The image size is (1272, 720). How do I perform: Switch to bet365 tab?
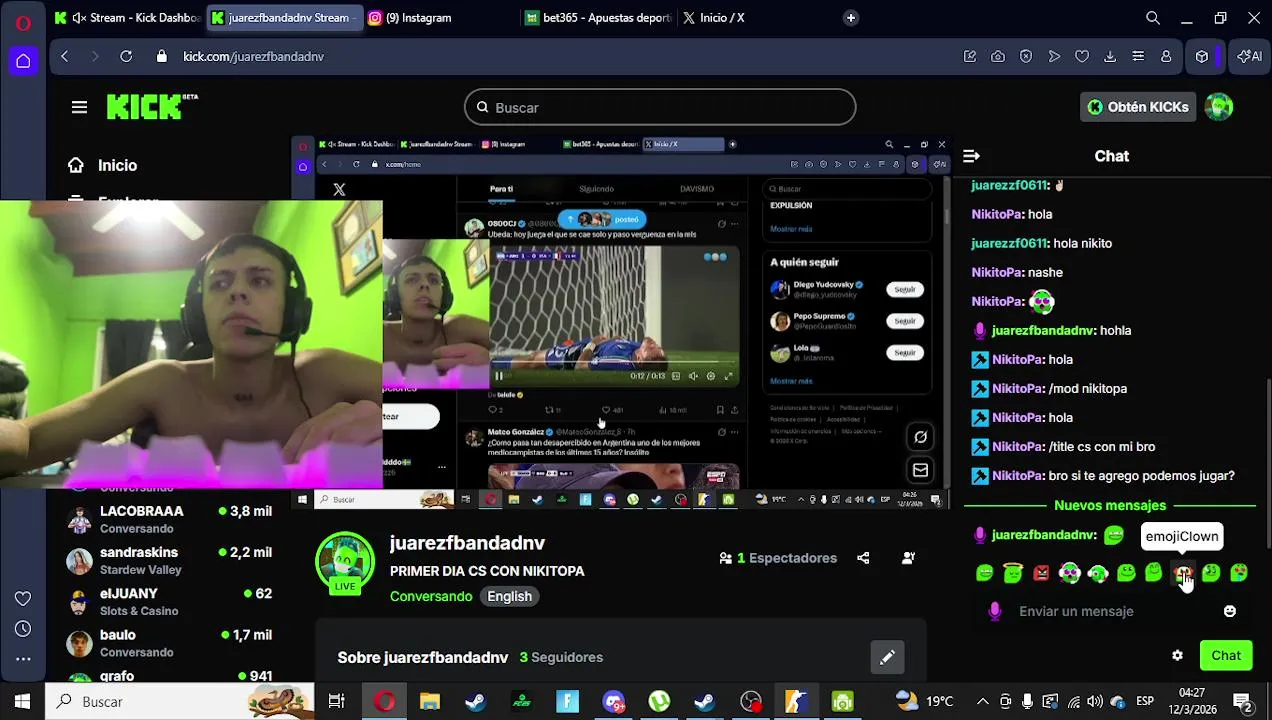pyautogui.click(x=597, y=18)
